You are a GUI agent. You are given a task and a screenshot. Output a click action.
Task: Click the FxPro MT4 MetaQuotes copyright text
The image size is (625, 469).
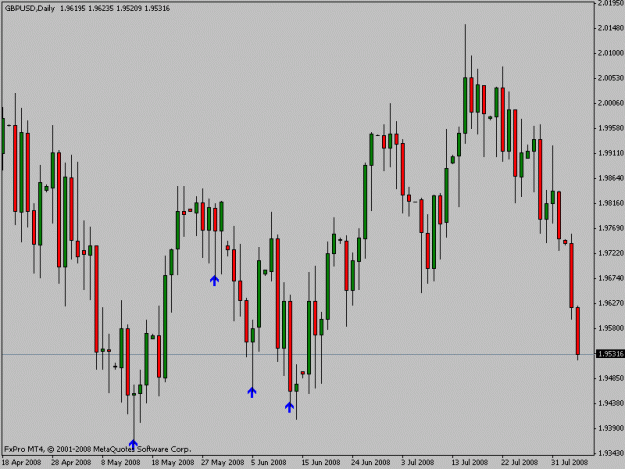(98, 449)
